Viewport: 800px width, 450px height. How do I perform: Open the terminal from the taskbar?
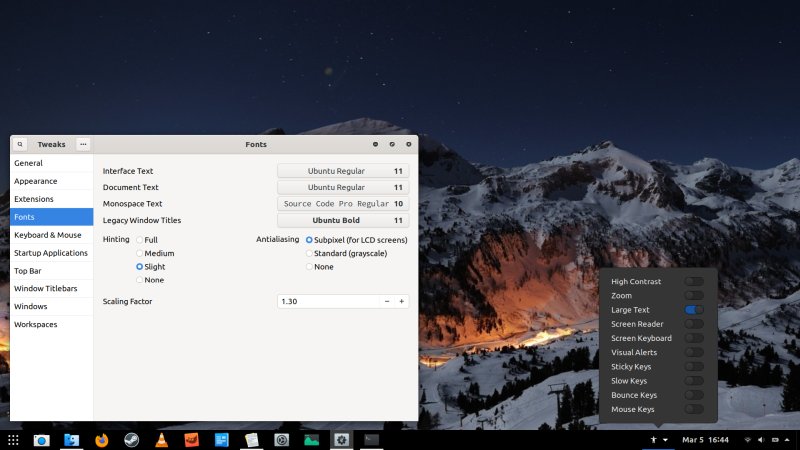371,439
